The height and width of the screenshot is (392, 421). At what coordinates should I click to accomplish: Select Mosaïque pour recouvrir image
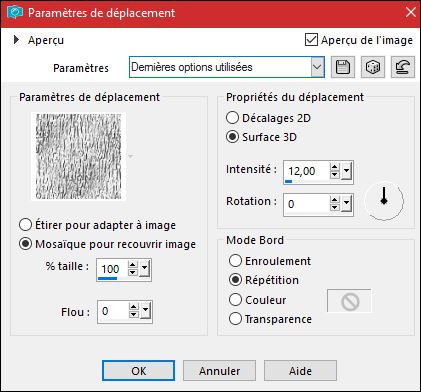click(x=25, y=244)
